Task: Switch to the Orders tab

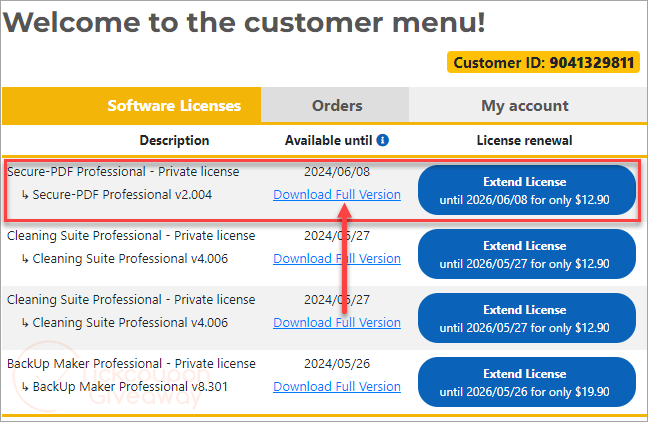Action: [x=335, y=105]
